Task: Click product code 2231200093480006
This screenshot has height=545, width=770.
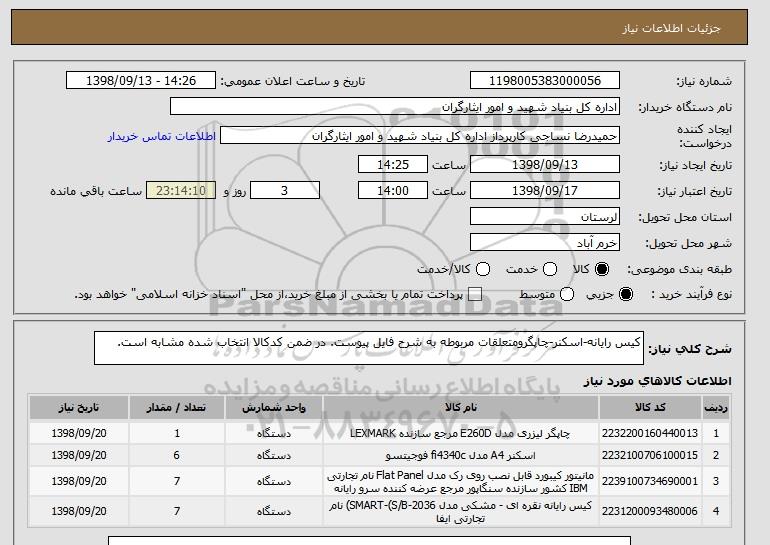Action: 650,512
